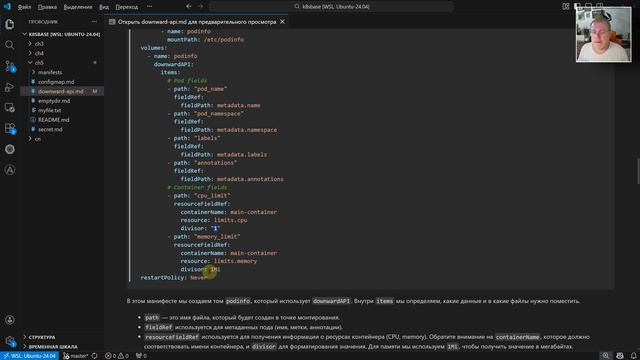The height and width of the screenshot is (360, 640).
Task: Click the Проводник panel title
Action: 43,22
